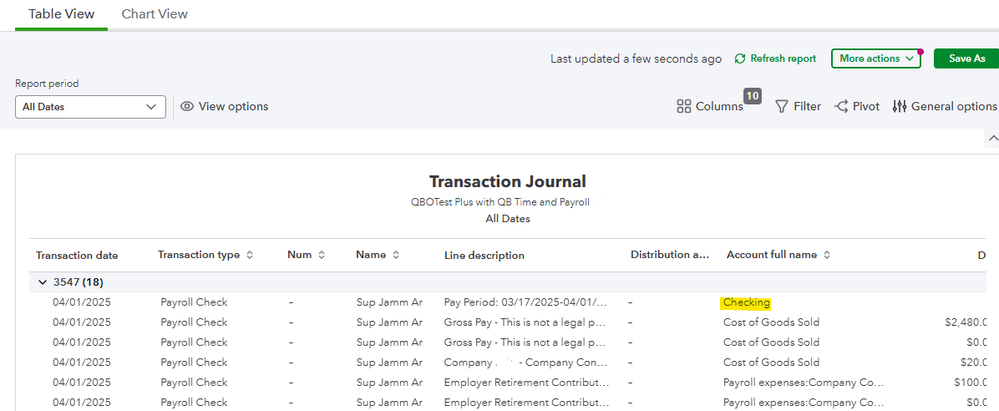Click the Transaction date column header
This screenshot has width=999, height=411.
76,255
